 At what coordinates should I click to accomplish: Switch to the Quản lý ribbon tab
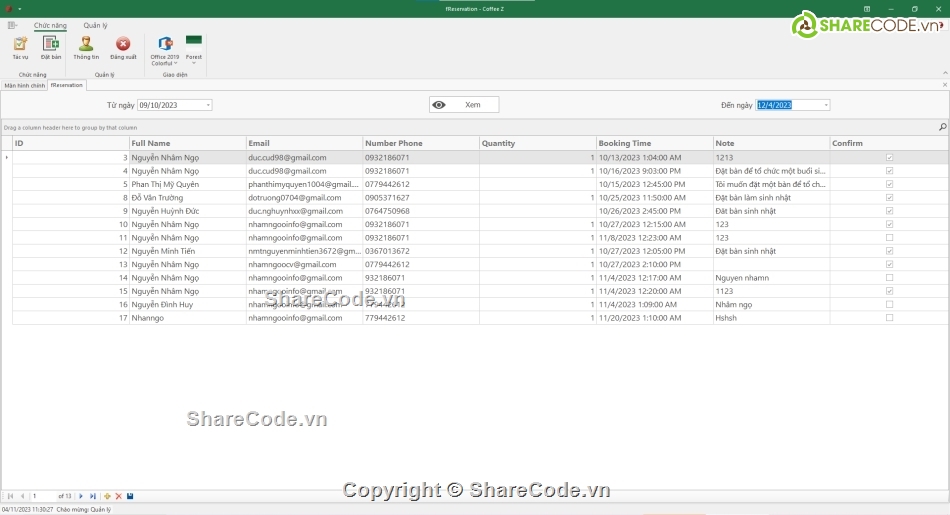(96, 25)
